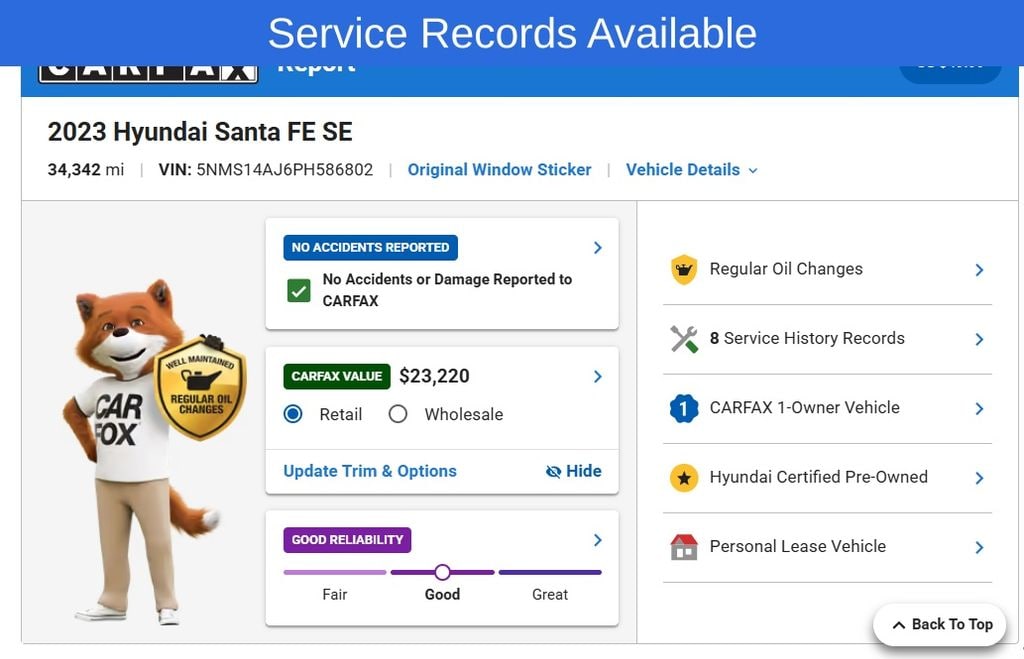Click the NO ACCIDENTS REPORTED badge
This screenshot has height=659, width=1024.
pyautogui.click(x=370, y=248)
